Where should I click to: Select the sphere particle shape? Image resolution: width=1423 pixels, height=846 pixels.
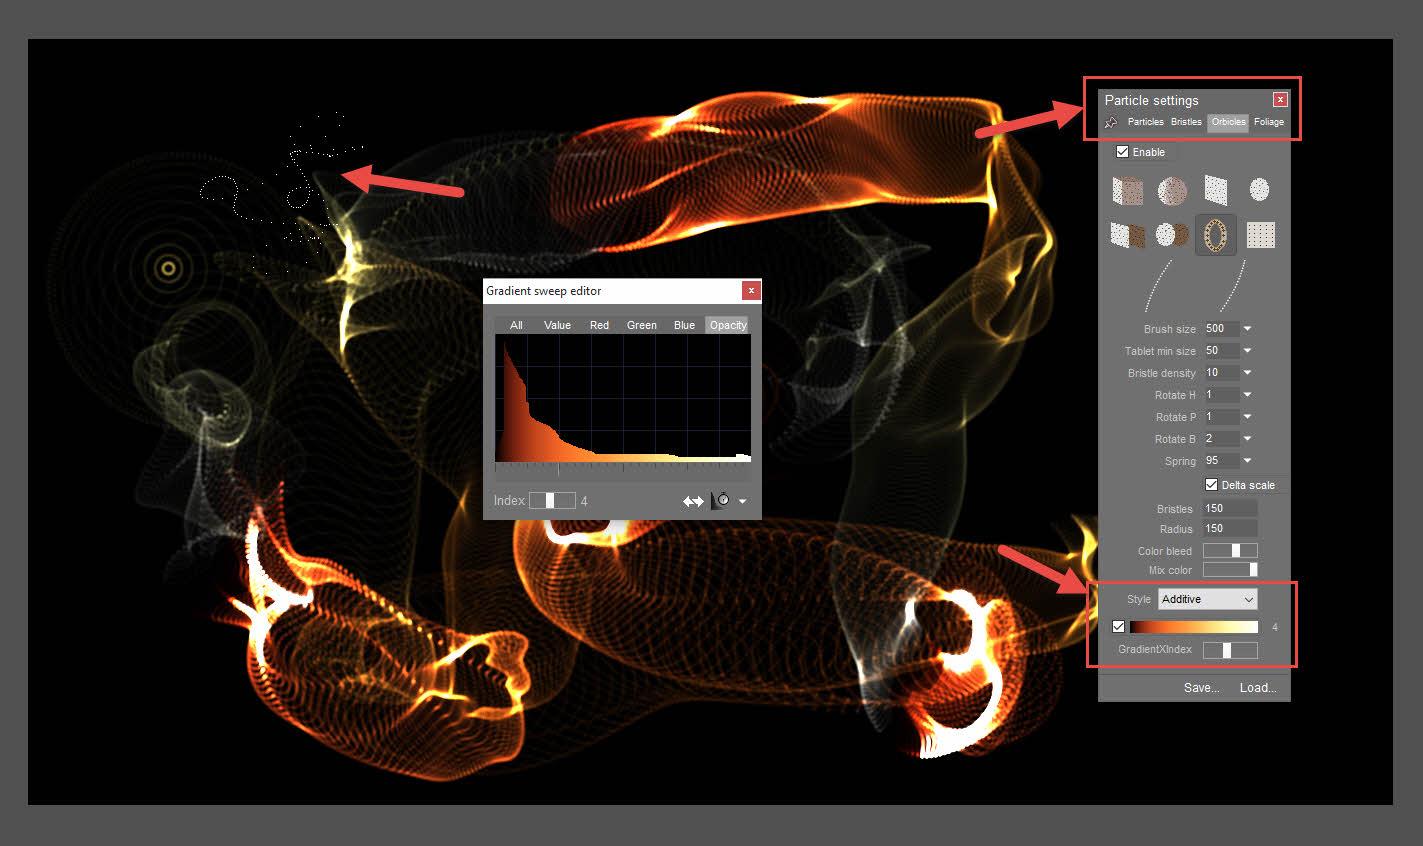tap(1171, 190)
